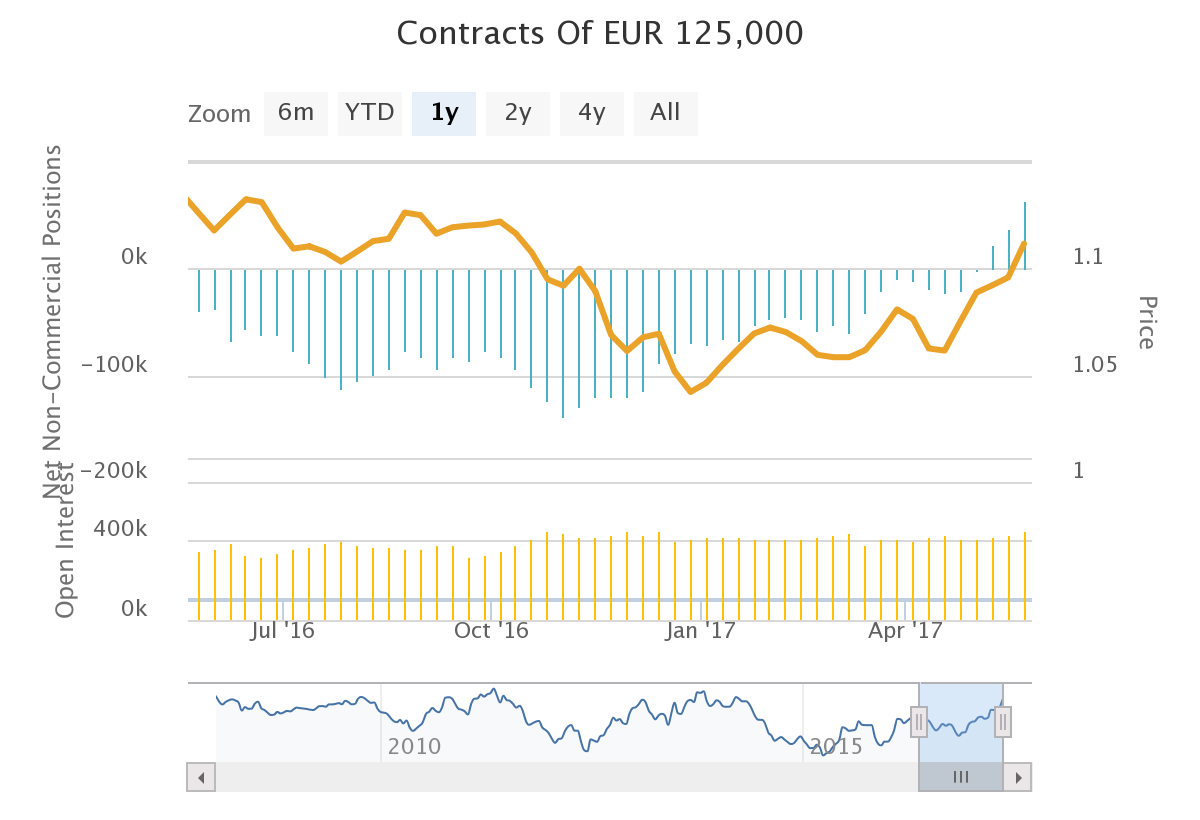This screenshot has width=1200, height=820.
Task: Click the 'Open Interest' axis title
Action: 66,540
